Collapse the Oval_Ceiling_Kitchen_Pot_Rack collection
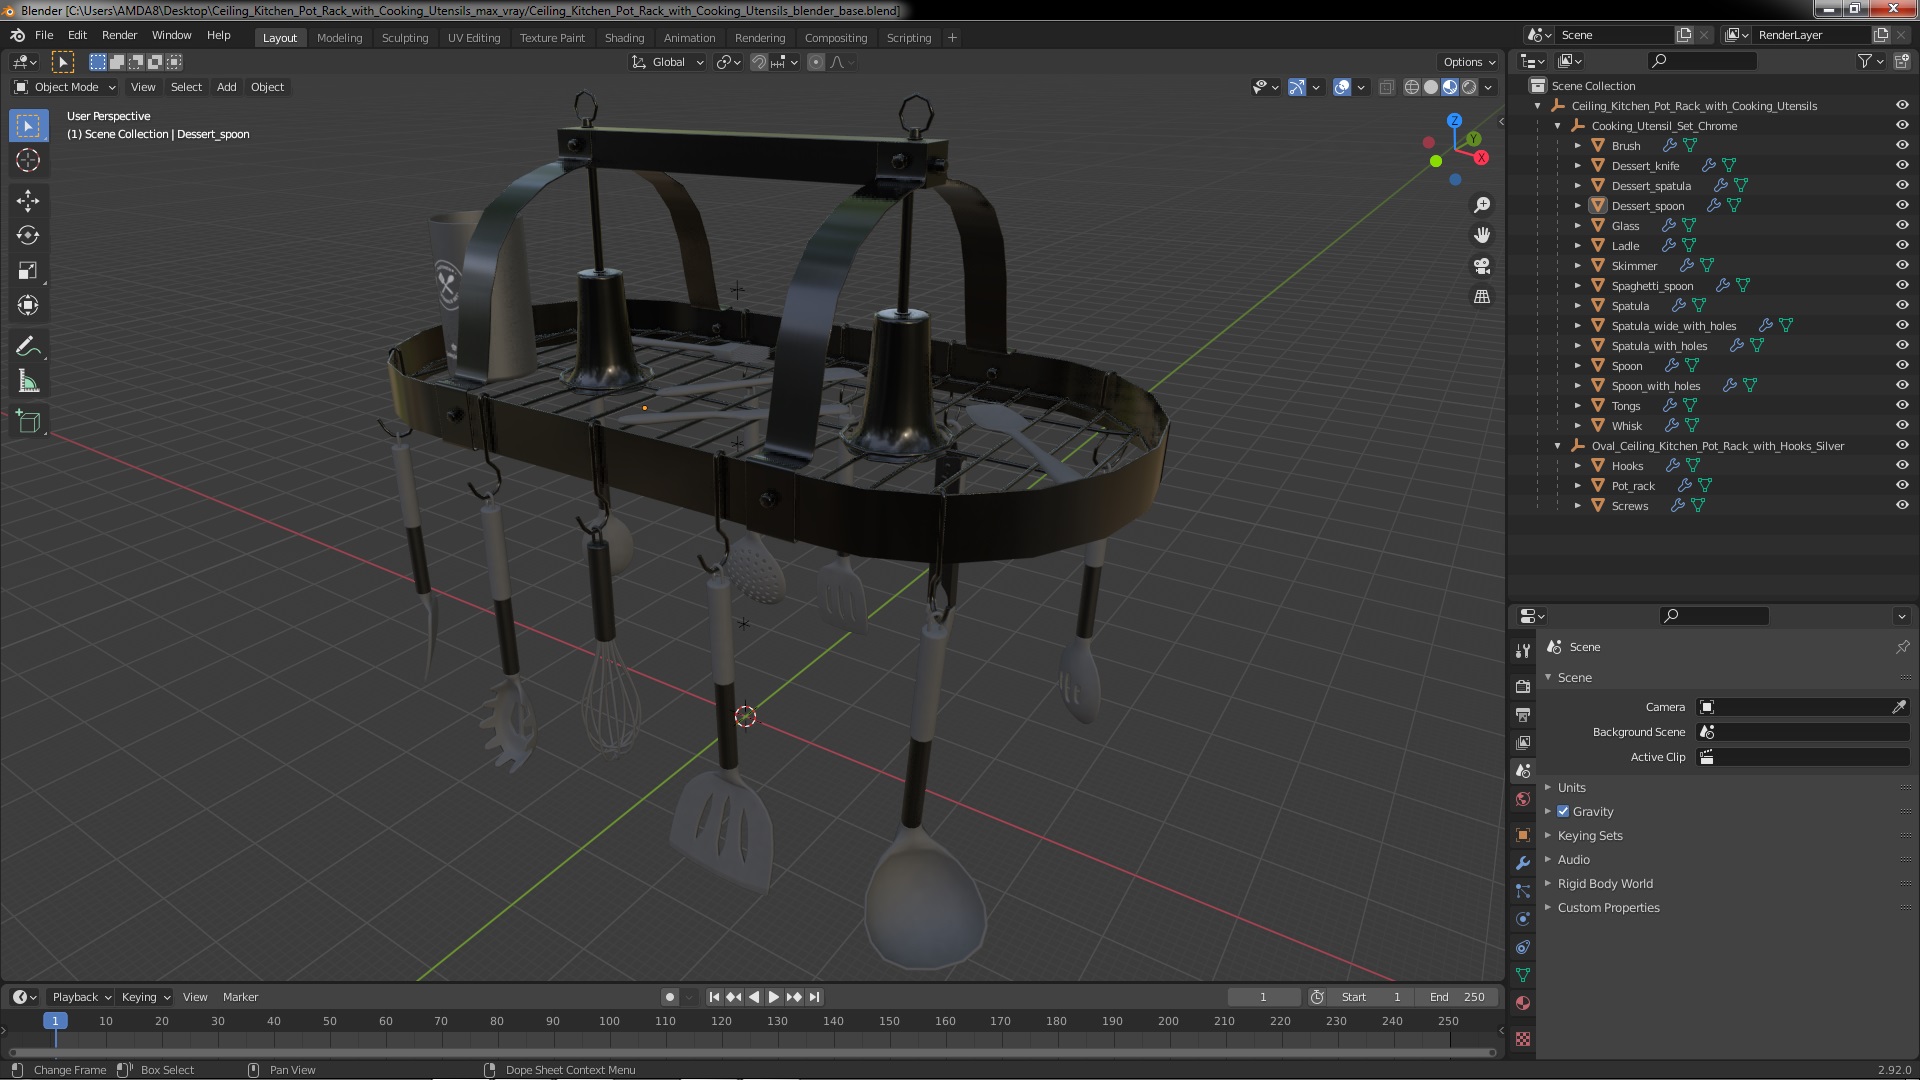Viewport: 1920px width, 1080px height. coord(1557,446)
